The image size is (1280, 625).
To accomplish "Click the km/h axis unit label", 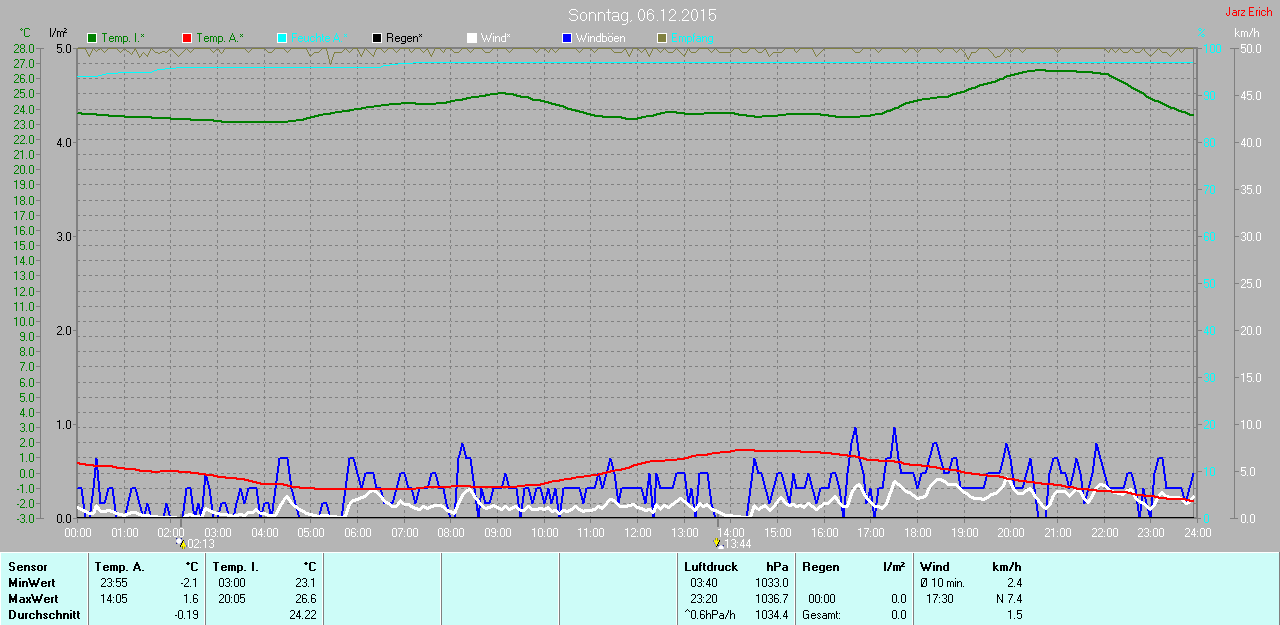I will click(1246, 33).
